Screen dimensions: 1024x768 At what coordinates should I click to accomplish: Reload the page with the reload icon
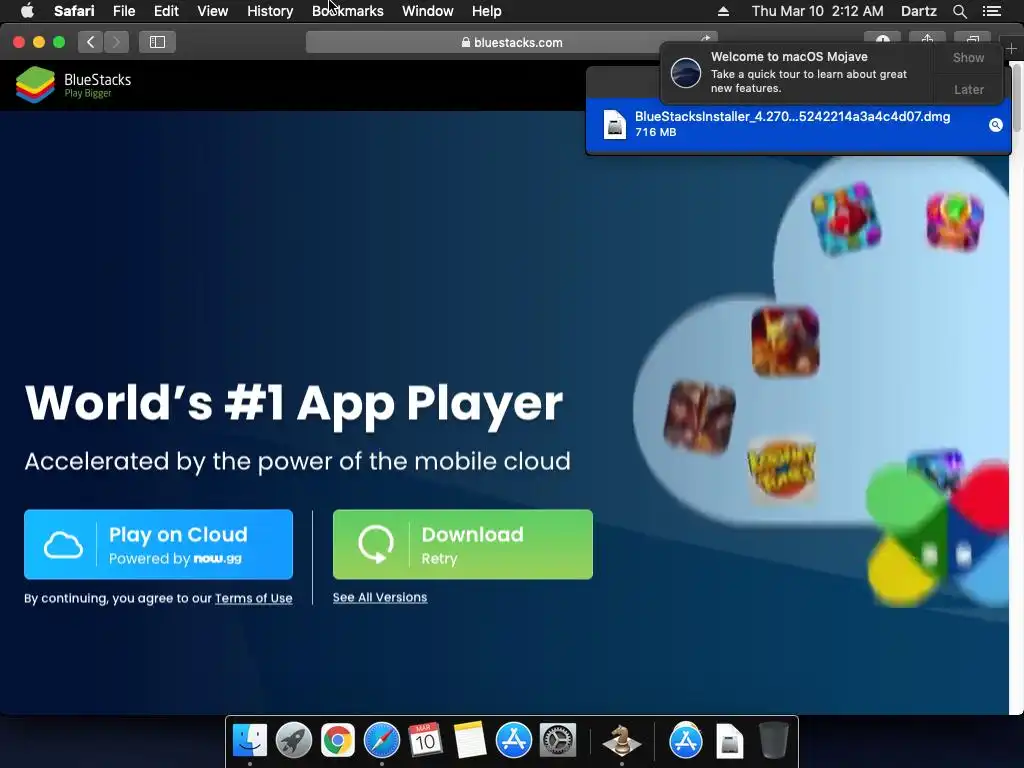pyautogui.click(x=705, y=39)
